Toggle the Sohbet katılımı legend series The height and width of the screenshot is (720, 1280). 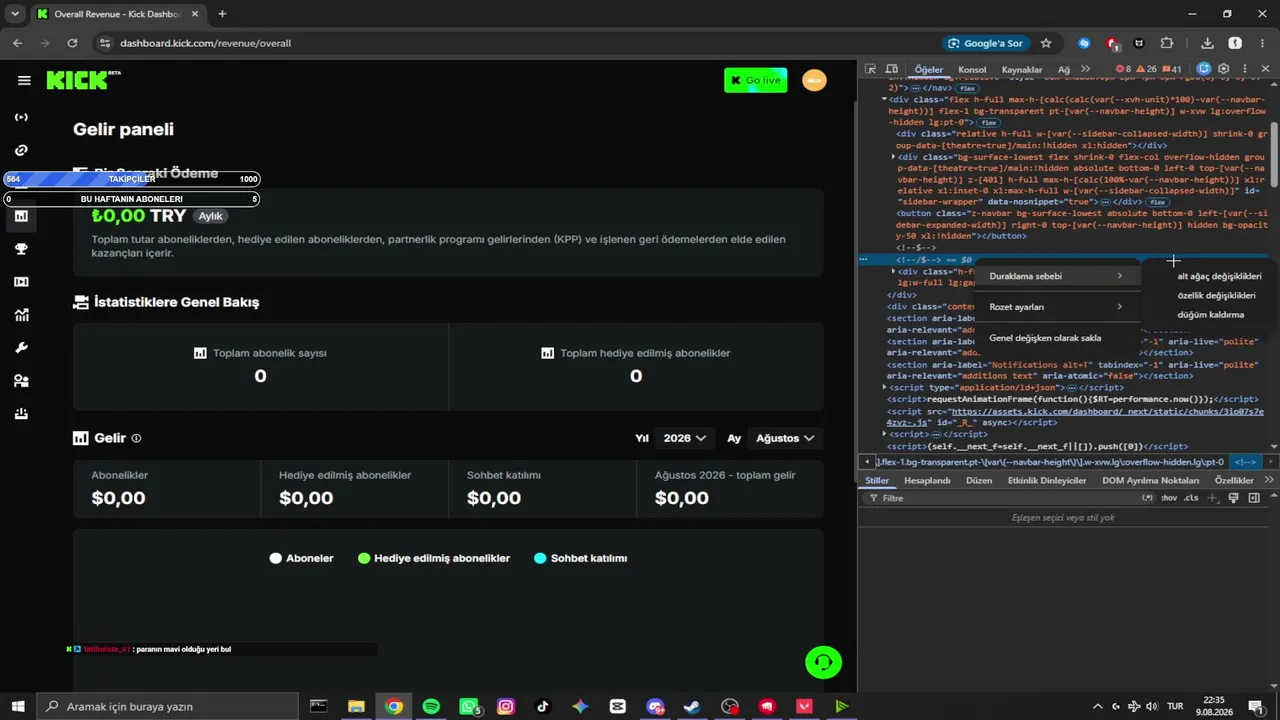[x=580, y=558]
